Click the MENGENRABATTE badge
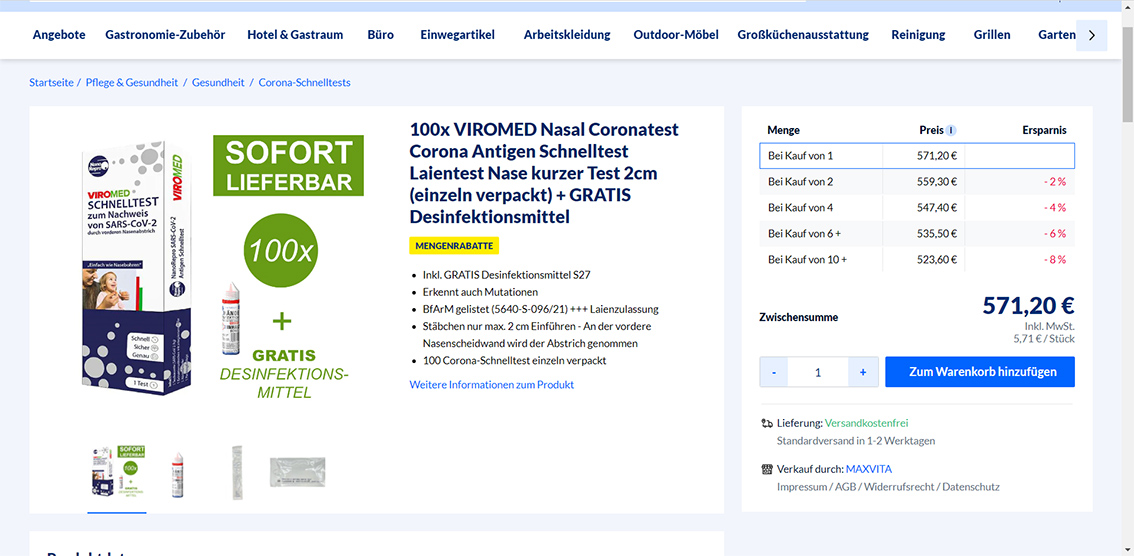Image resolution: width=1134 pixels, height=556 pixels. 454,246
